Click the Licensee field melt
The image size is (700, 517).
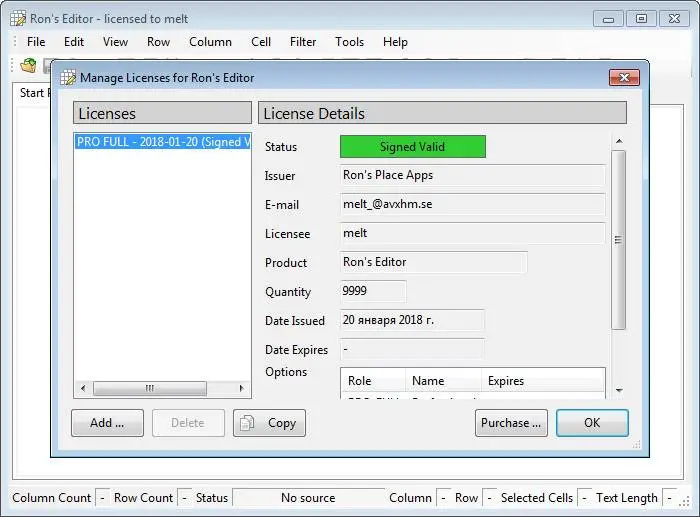tap(472, 233)
